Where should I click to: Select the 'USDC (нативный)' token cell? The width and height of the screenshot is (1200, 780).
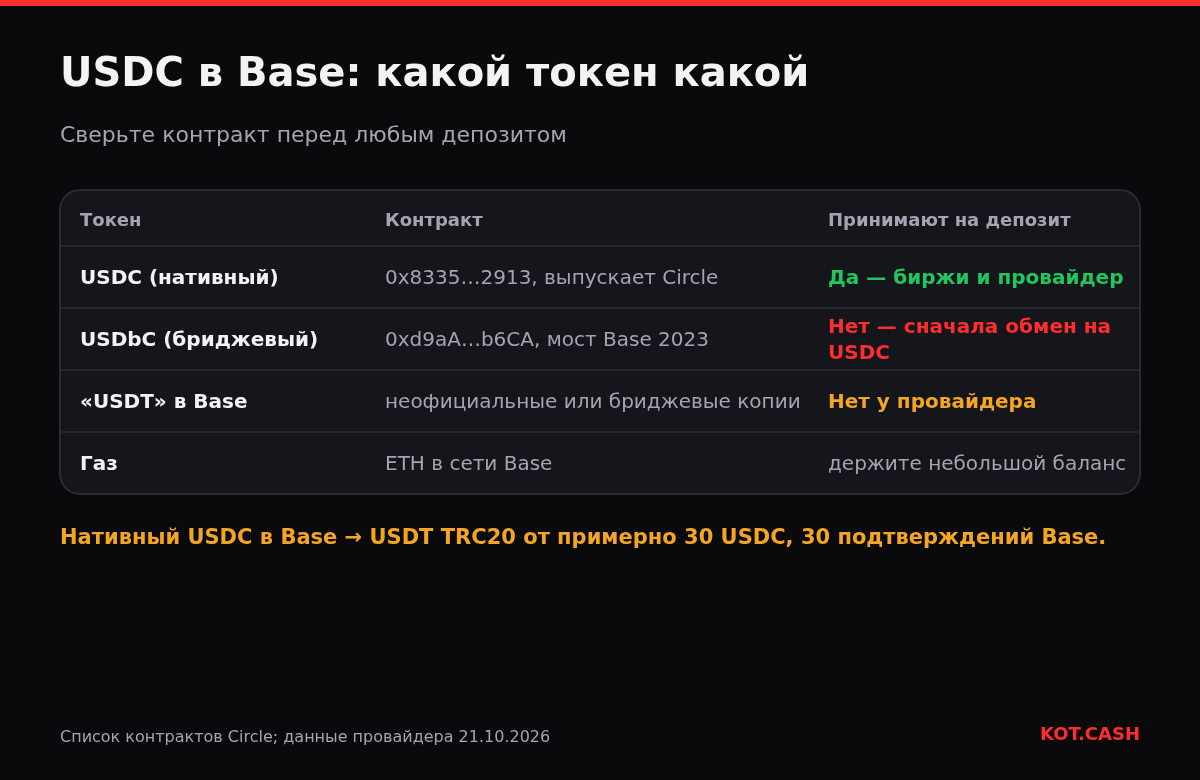[179, 277]
